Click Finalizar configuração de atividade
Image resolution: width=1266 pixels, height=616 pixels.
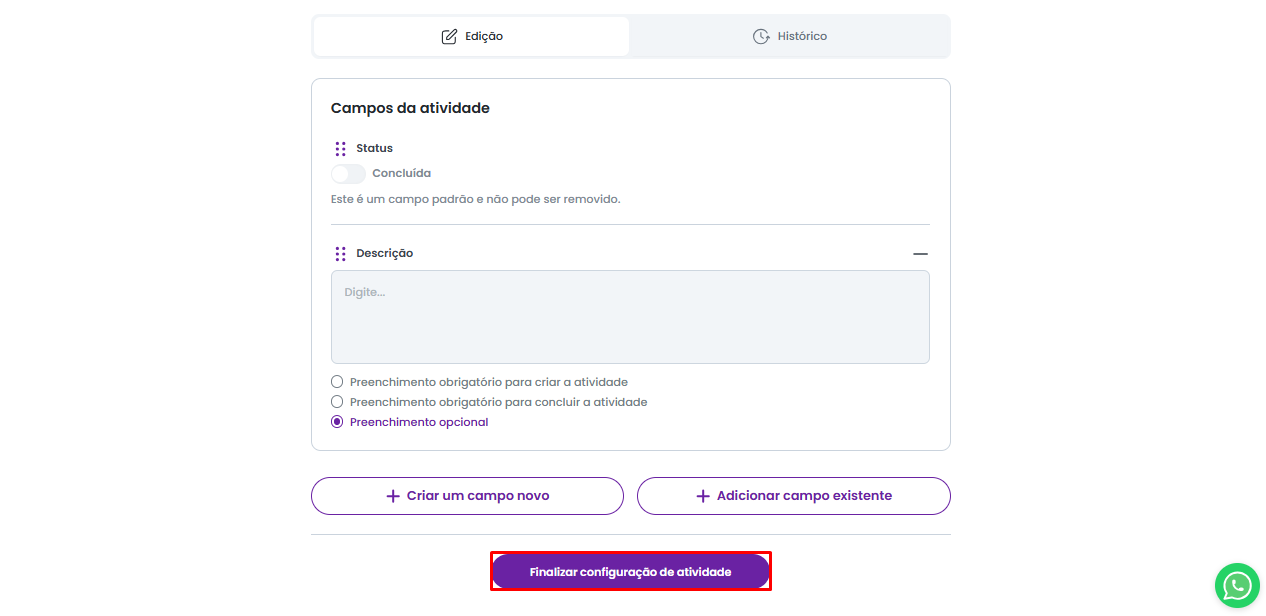point(630,572)
